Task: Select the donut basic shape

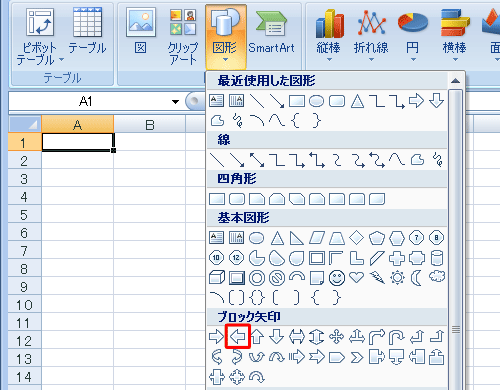Action: coord(257,278)
